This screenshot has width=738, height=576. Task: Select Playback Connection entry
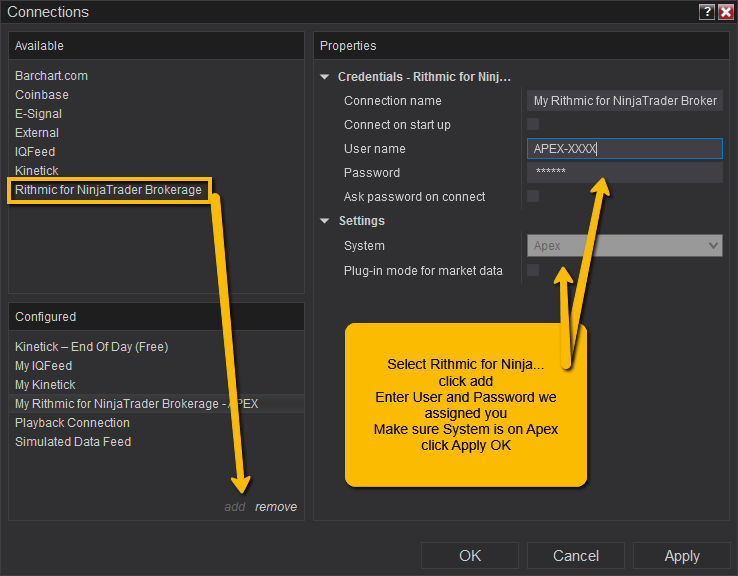[72, 423]
